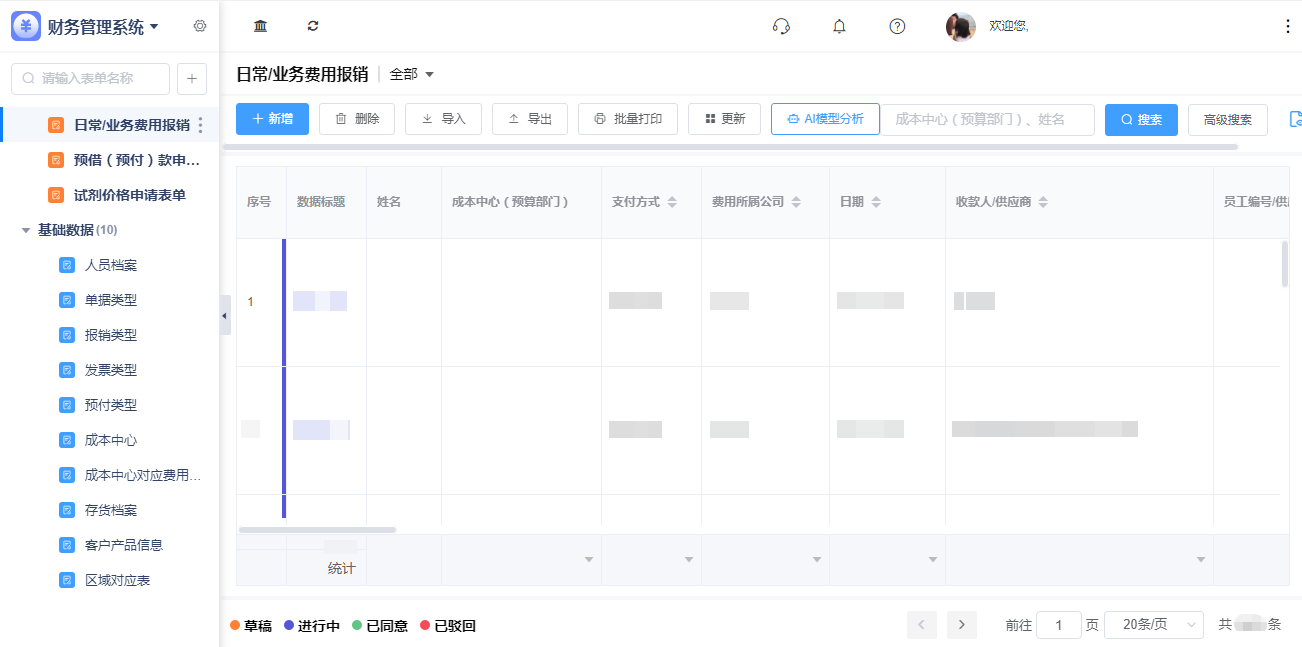This screenshot has height=647, width=1302.
Task: Click the 进行中 blue status legend
Action: pyautogui.click(x=312, y=626)
